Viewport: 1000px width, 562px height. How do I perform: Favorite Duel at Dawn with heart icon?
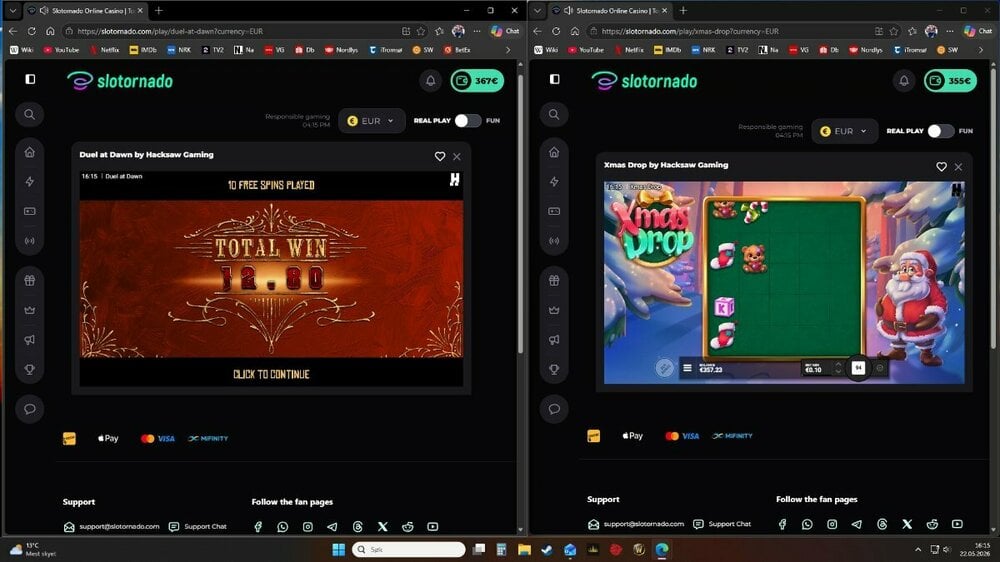(x=439, y=156)
